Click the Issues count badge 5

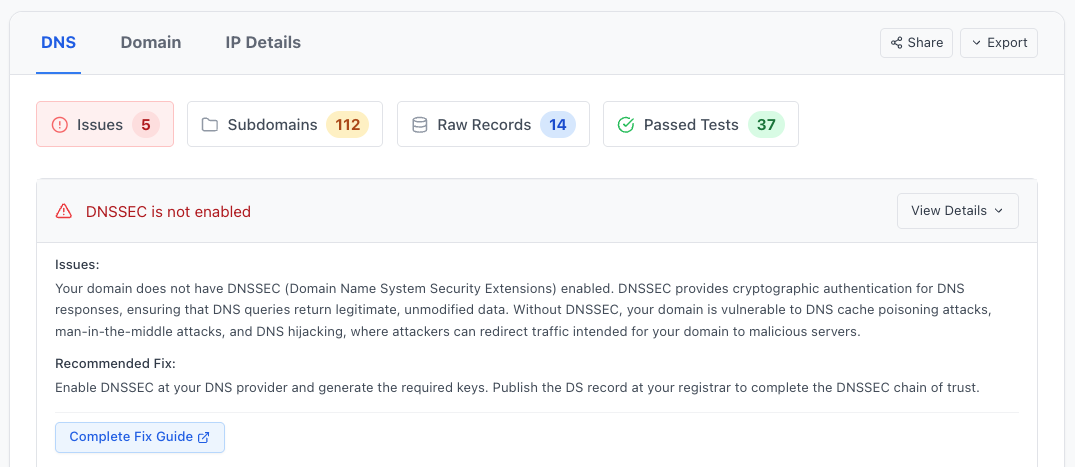tap(145, 125)
